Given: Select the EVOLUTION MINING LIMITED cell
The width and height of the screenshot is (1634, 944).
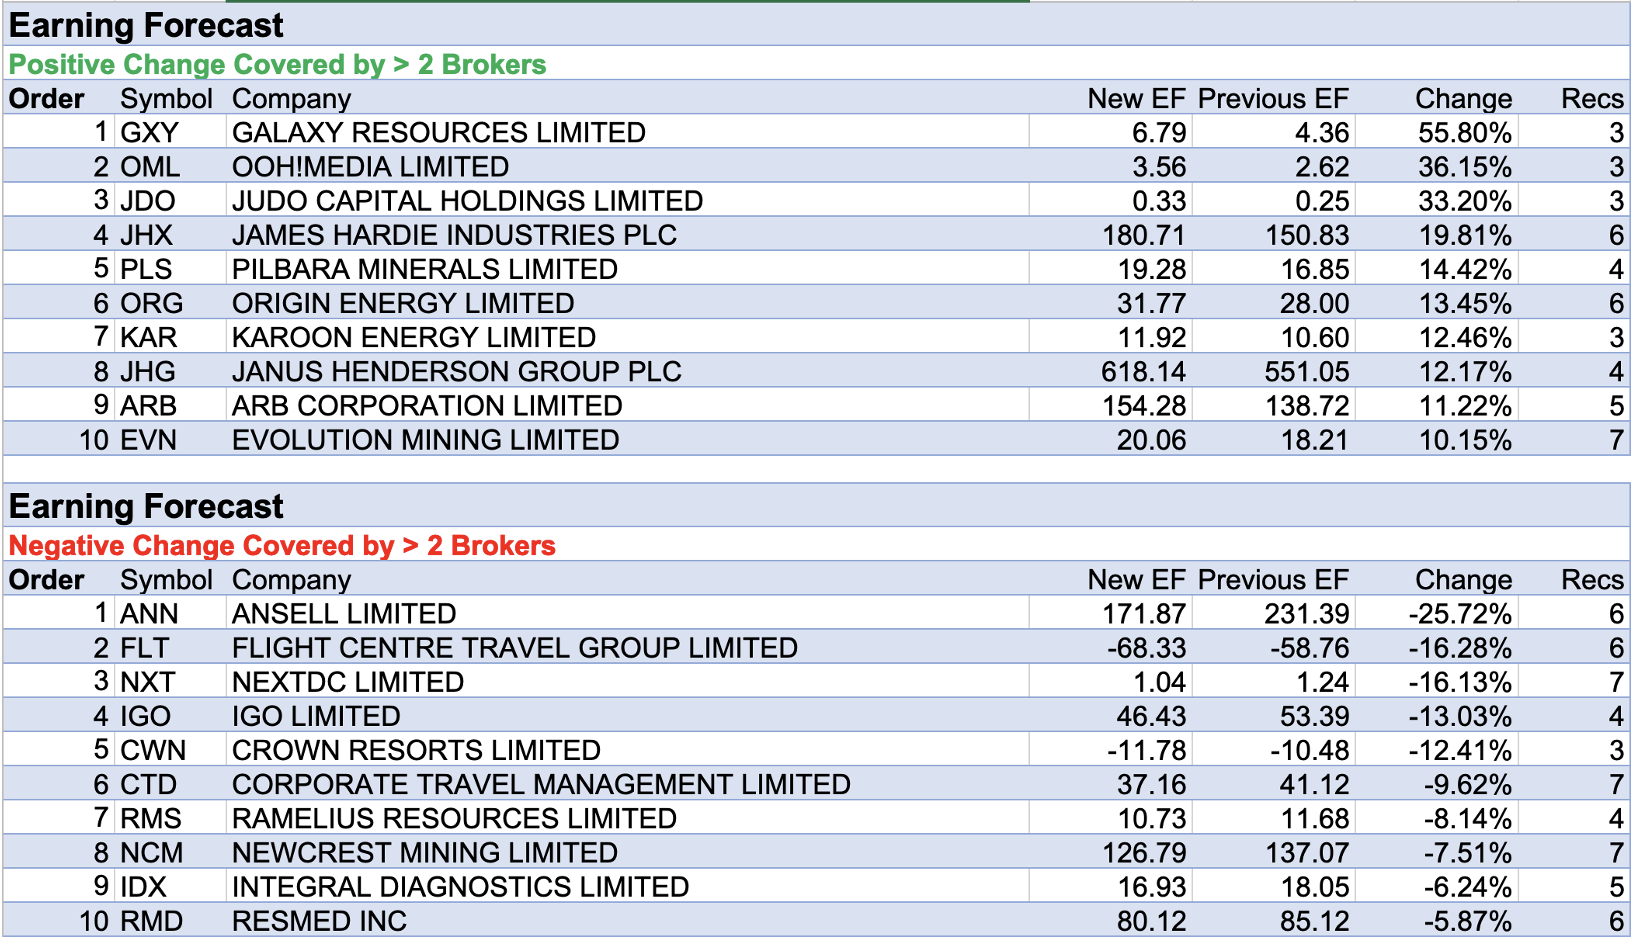Looking at the screenshot, I should coord(425,440).
